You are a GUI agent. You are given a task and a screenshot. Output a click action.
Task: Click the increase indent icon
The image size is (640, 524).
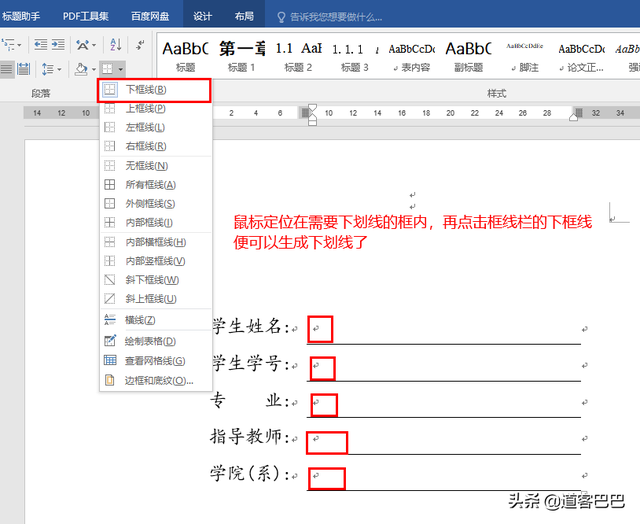(x=58, y=44)
